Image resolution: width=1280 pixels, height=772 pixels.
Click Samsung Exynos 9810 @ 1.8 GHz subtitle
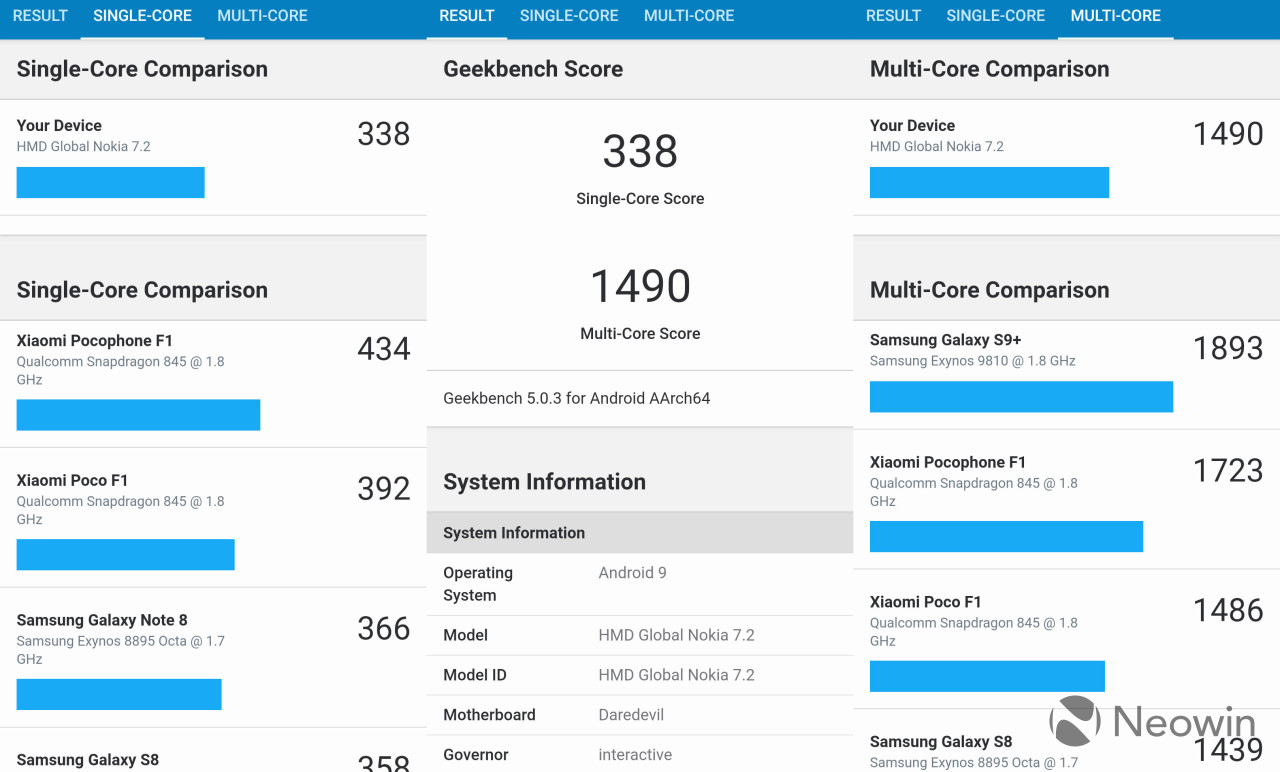point(972,361)
